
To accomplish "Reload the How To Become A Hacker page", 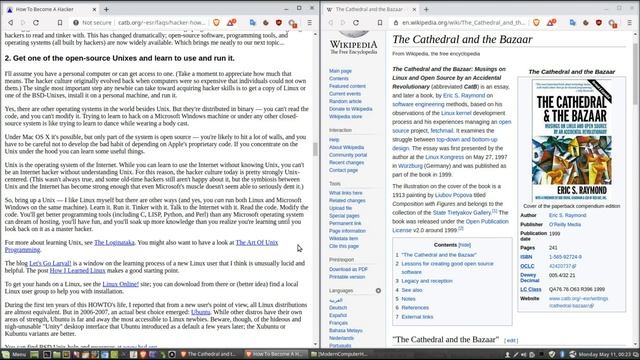I will (x=36, y=23).
